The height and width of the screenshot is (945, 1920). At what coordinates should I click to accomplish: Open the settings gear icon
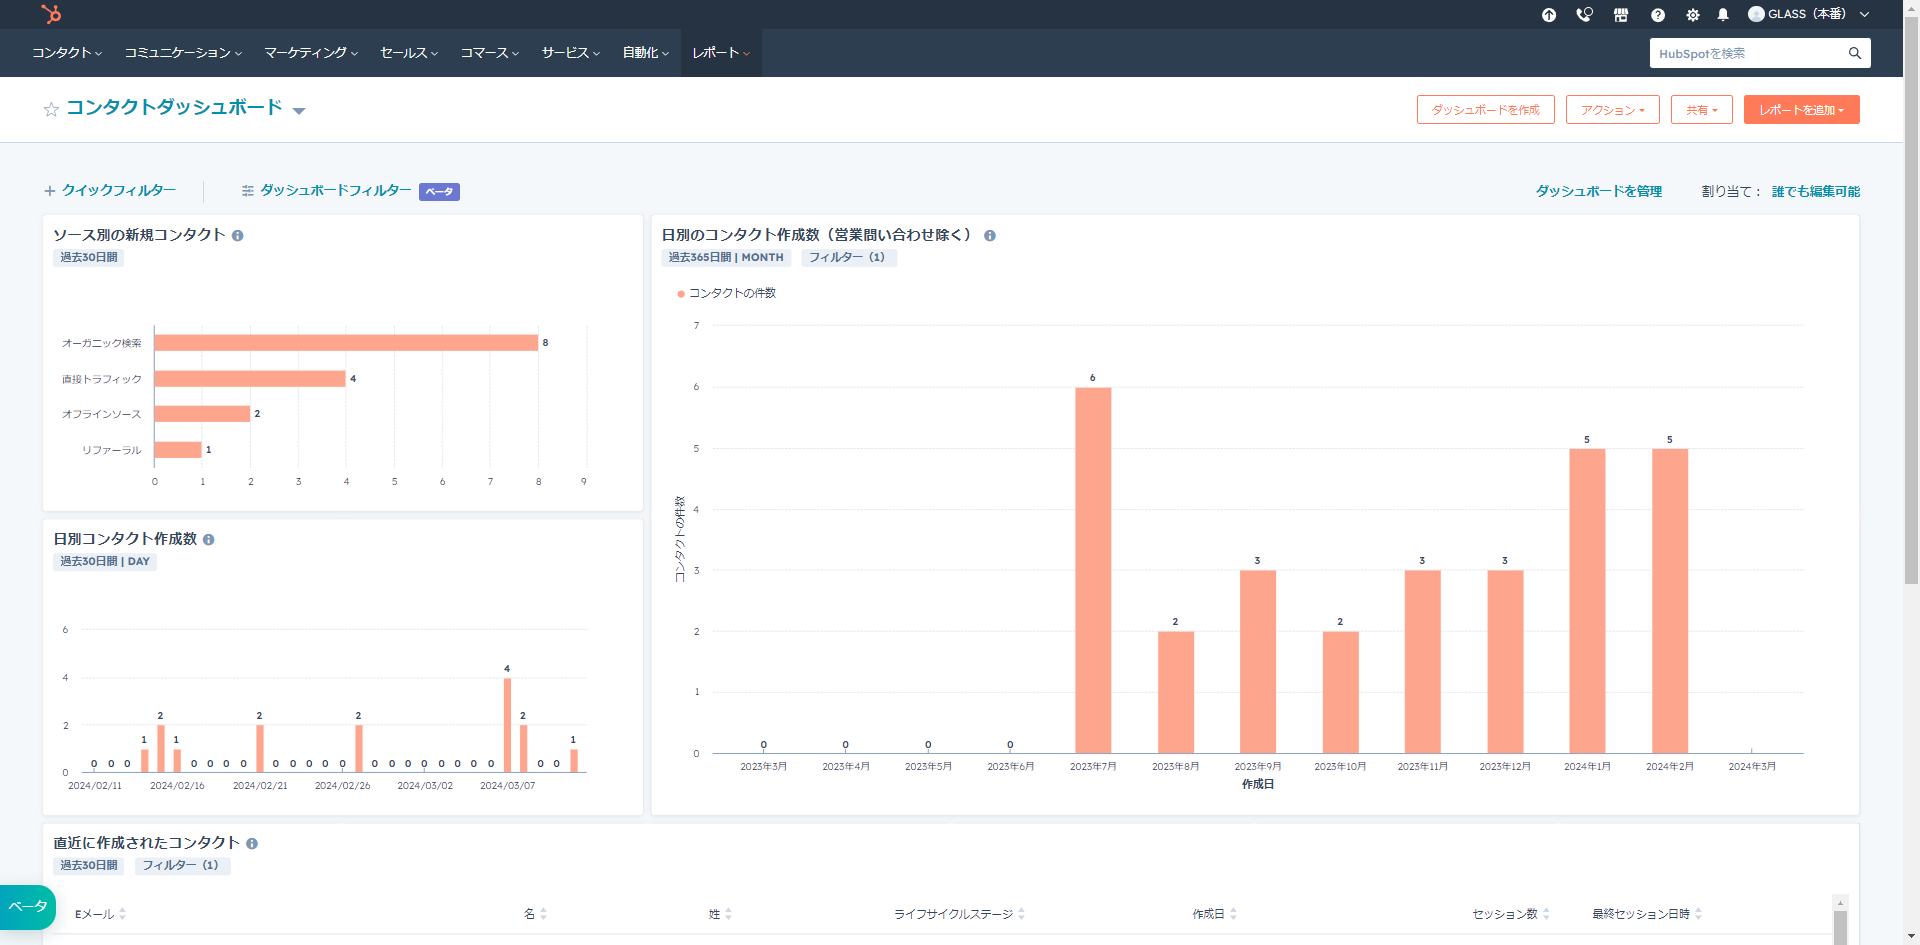click(x=1692, y=15)
